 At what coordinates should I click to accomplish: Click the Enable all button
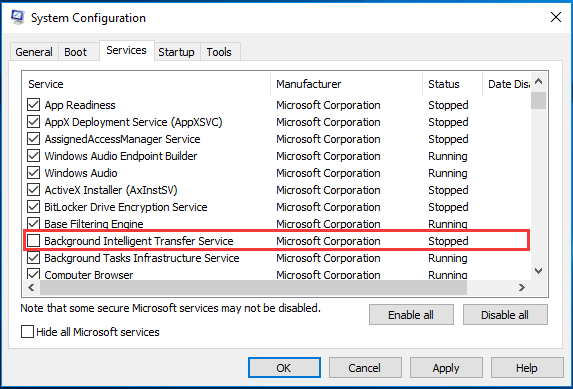point(411,315)
